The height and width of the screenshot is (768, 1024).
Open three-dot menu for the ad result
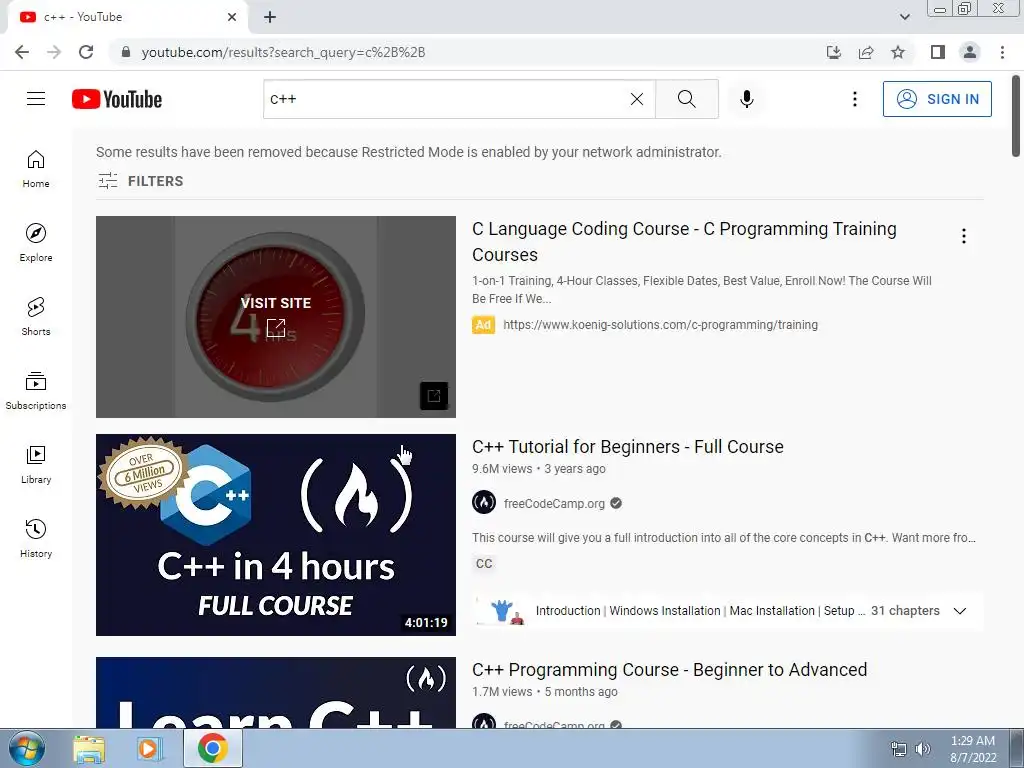click(x=963, y=236)
